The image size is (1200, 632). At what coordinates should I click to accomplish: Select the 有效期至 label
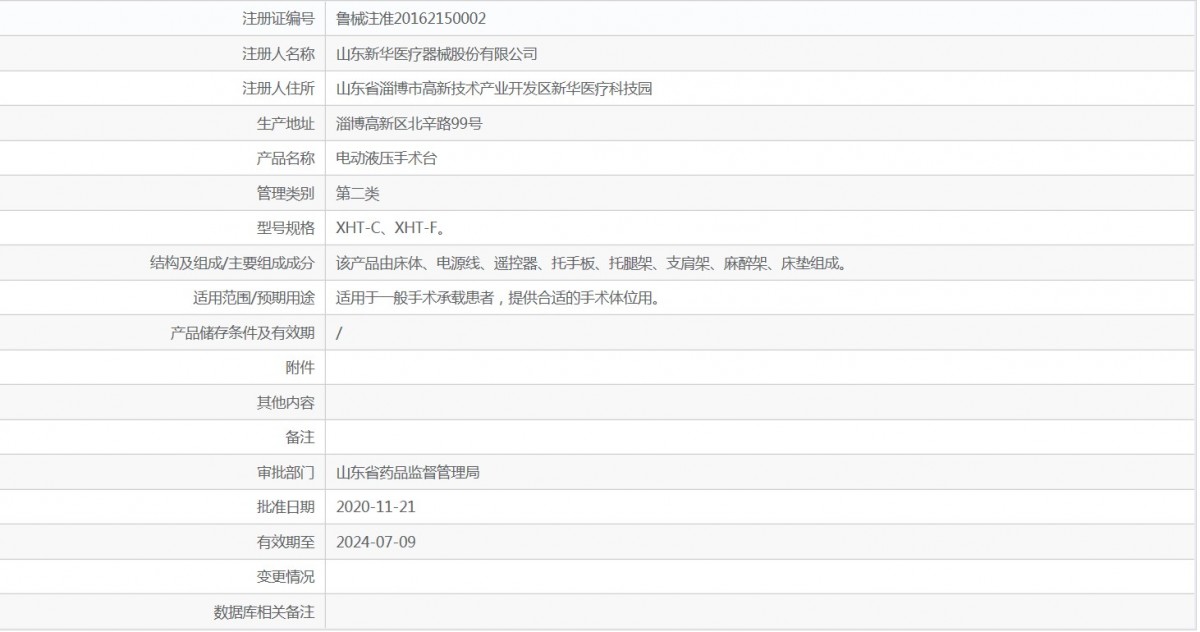(x=286, y=542)
